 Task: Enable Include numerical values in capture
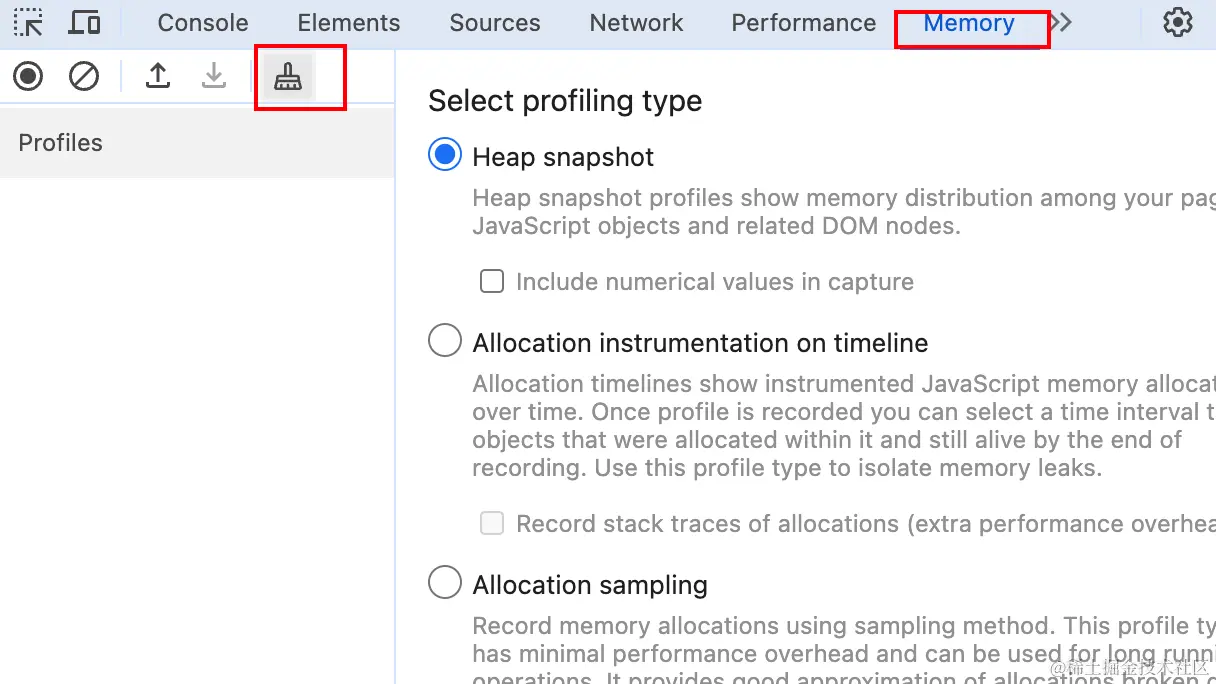[x=492, y=281]
